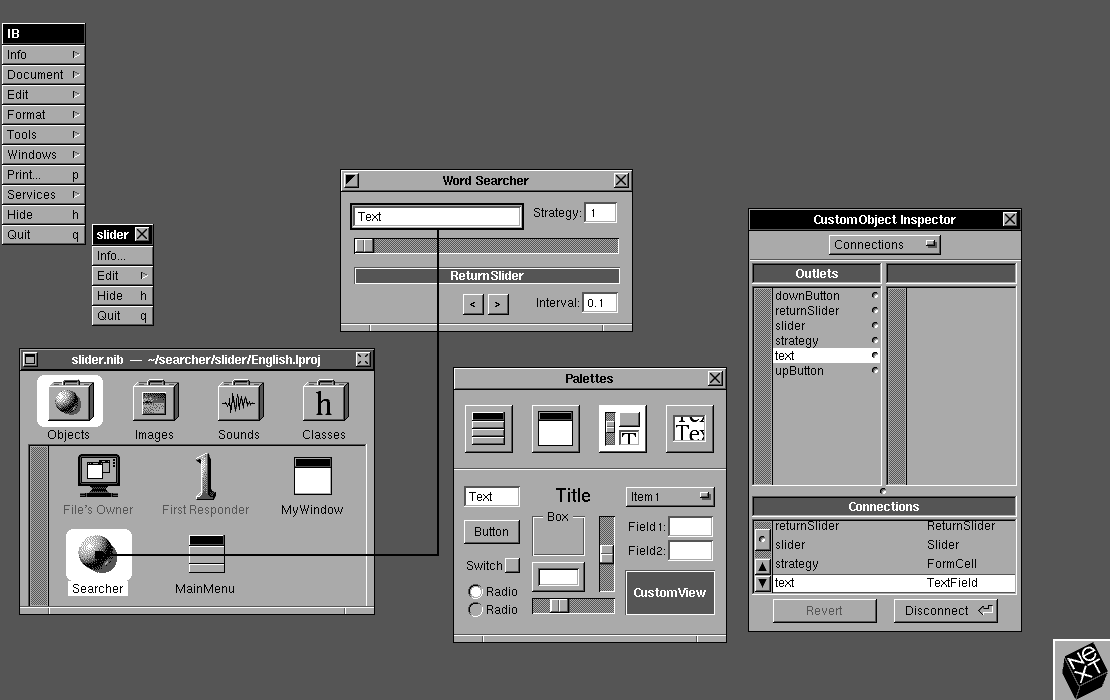Choose the Menus palette icon
Image resolution: width=1110 pixels, height=700 pixels.
click(x=488, y=429)
